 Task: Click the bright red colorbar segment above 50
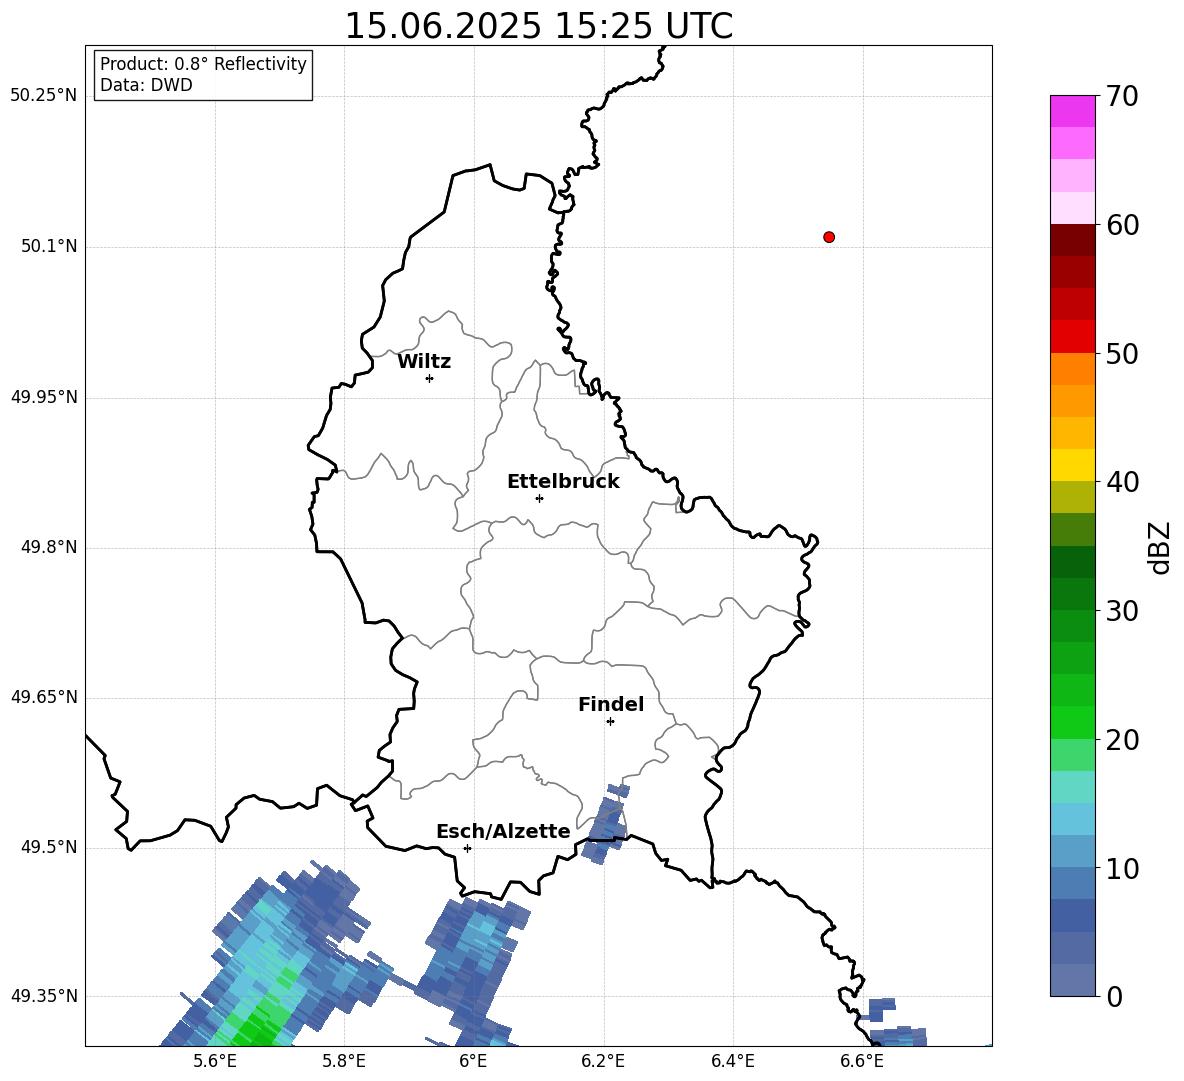tap(1073, 337)
